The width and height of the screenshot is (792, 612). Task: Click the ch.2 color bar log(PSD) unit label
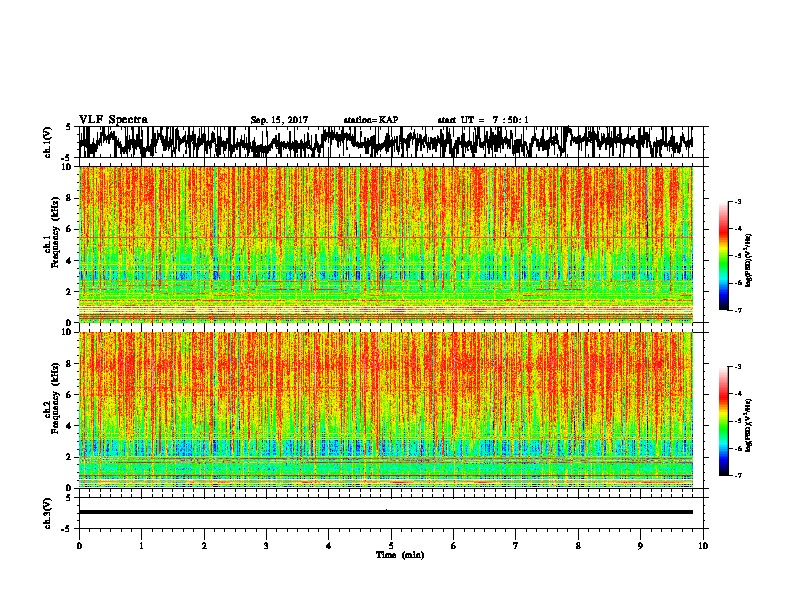coord(749,425)
